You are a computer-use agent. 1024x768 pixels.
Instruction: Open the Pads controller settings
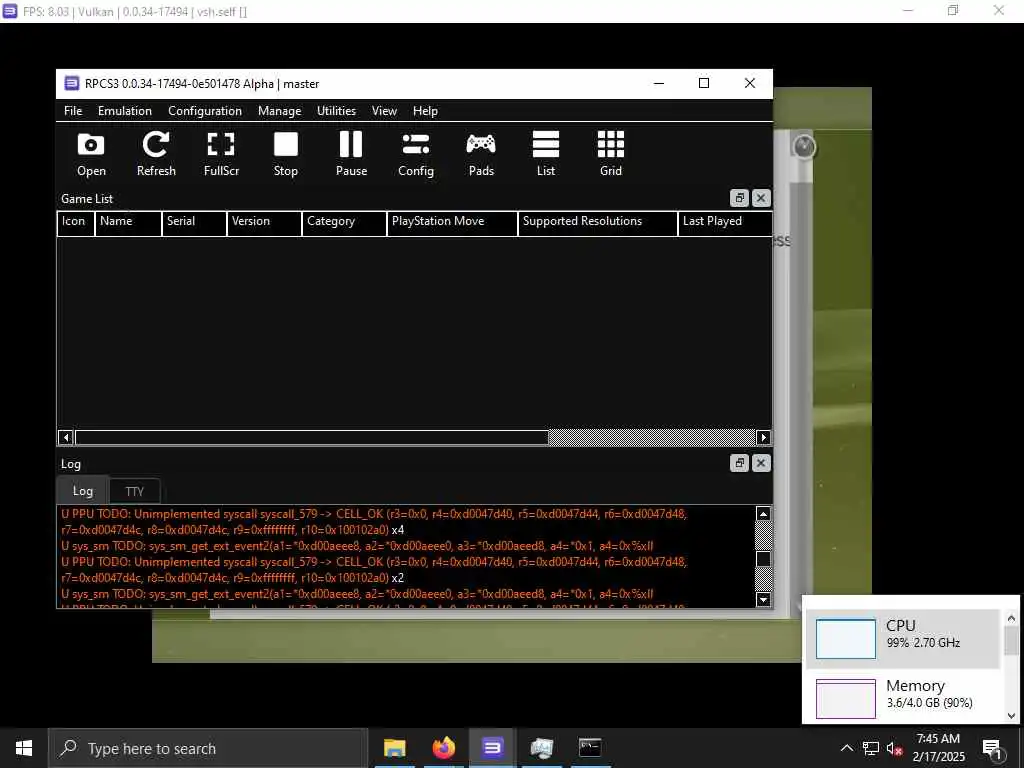481,155
